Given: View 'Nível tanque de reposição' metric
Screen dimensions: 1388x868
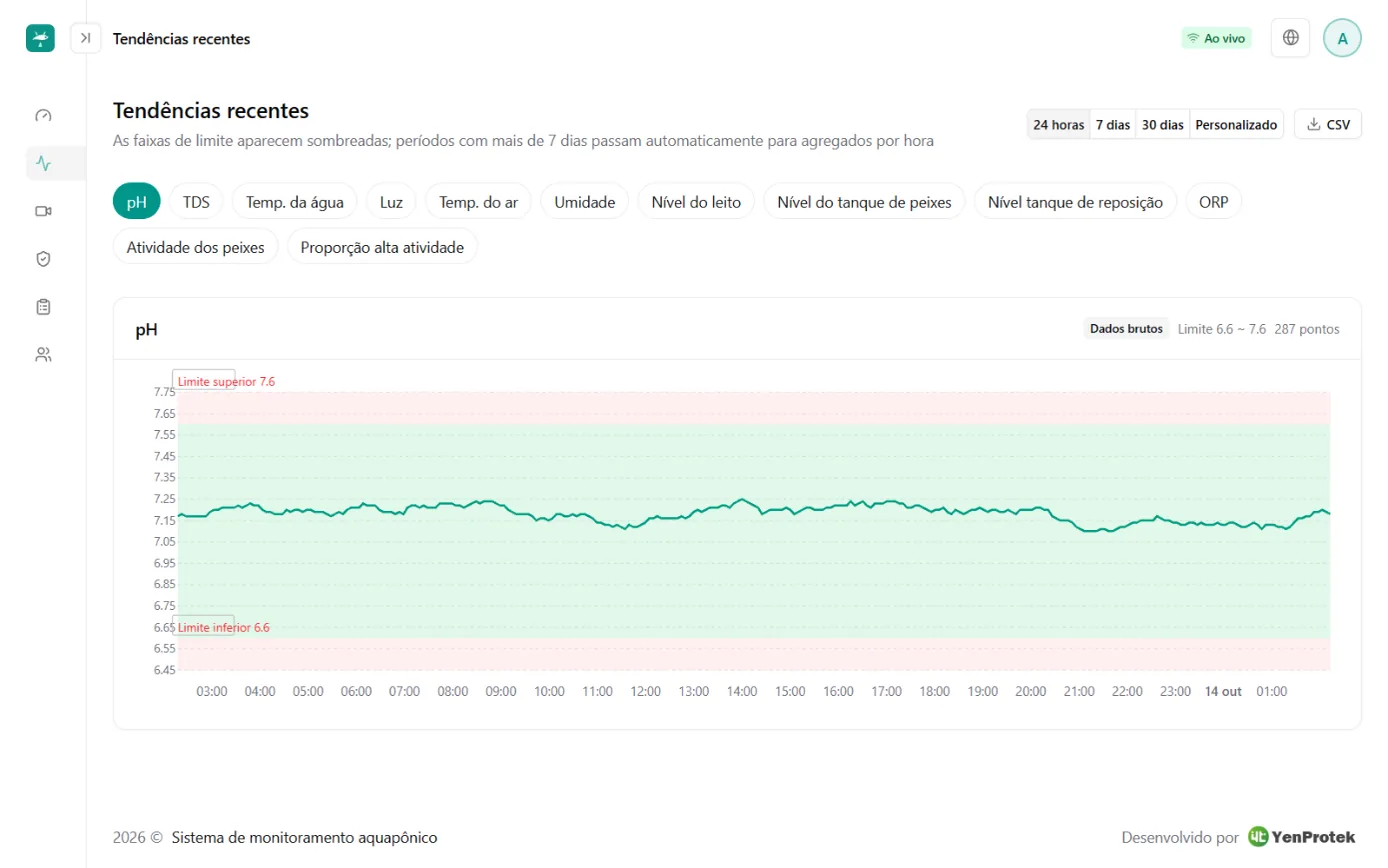Looking at the screenshot, I should click(1075, 201).
